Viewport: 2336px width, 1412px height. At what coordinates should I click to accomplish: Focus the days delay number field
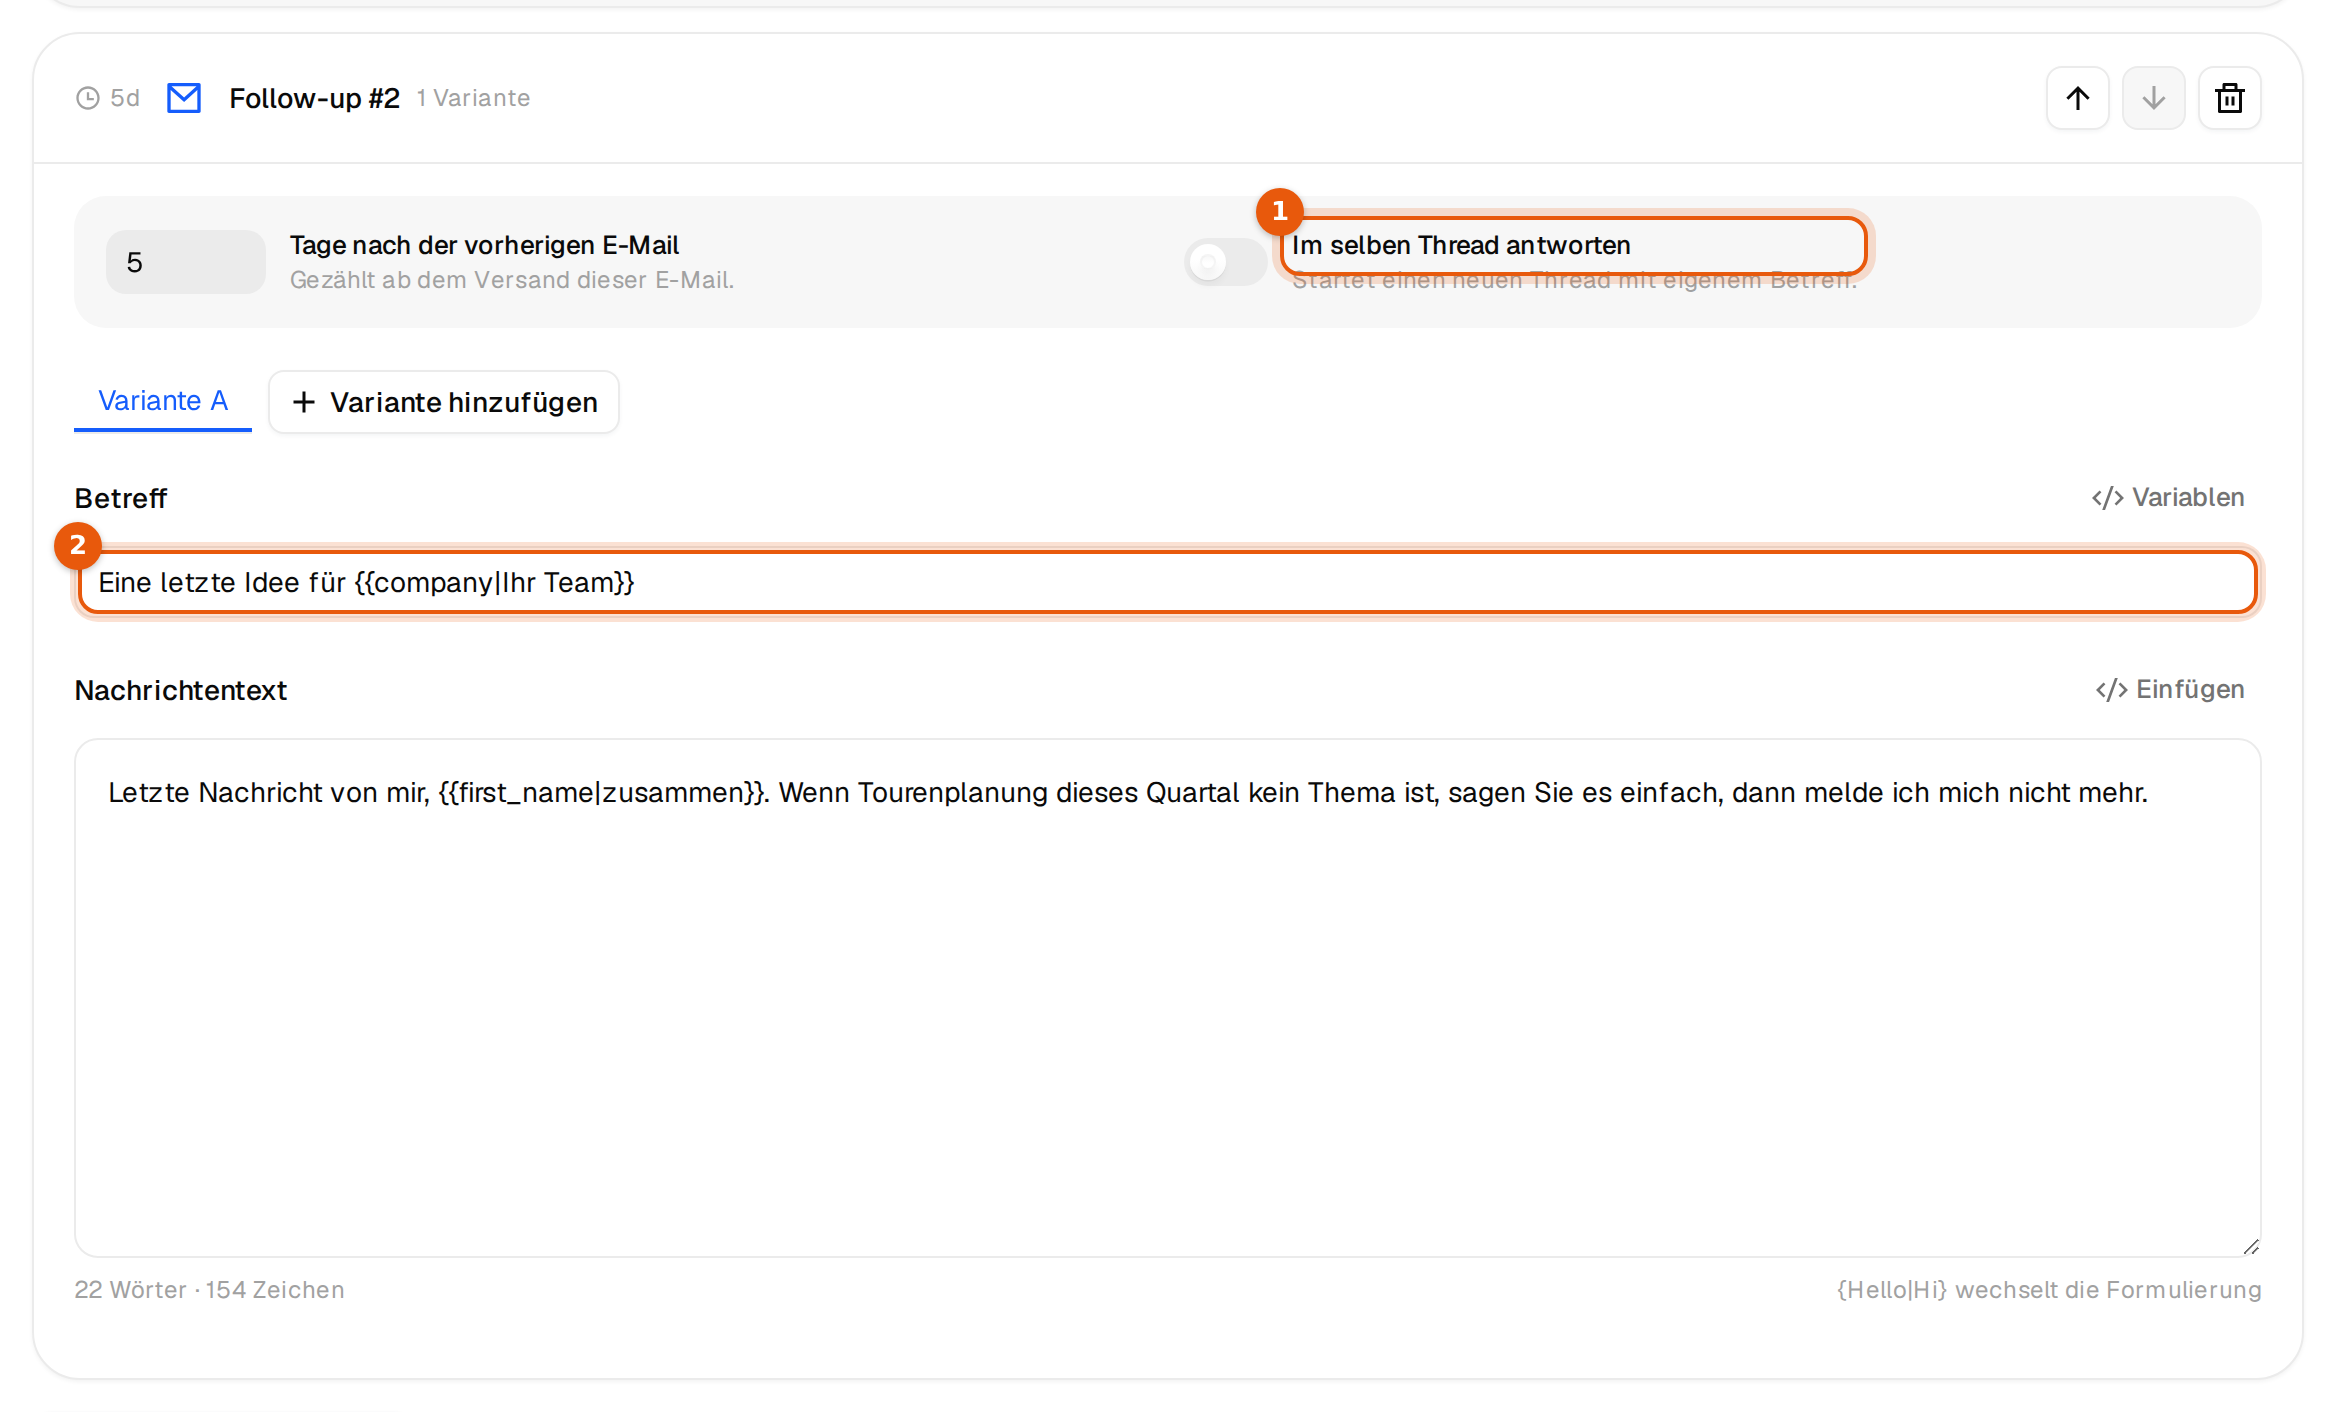(186, 262)
